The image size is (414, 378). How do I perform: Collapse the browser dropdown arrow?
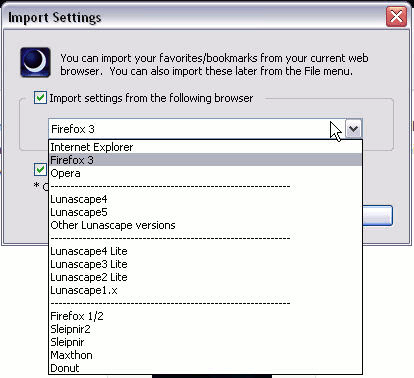tap(353, 129)
